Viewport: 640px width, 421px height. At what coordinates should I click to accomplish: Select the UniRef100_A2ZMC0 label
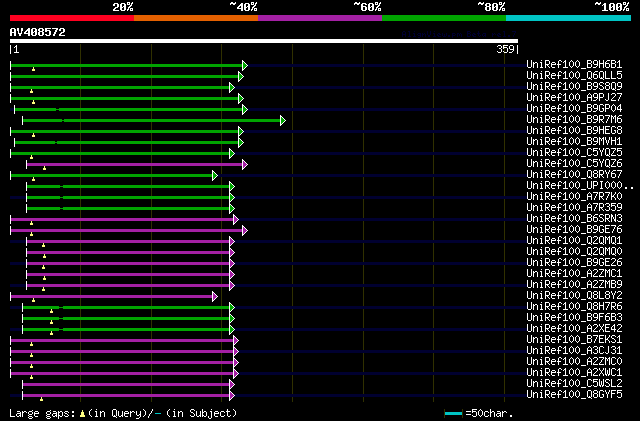574,361
